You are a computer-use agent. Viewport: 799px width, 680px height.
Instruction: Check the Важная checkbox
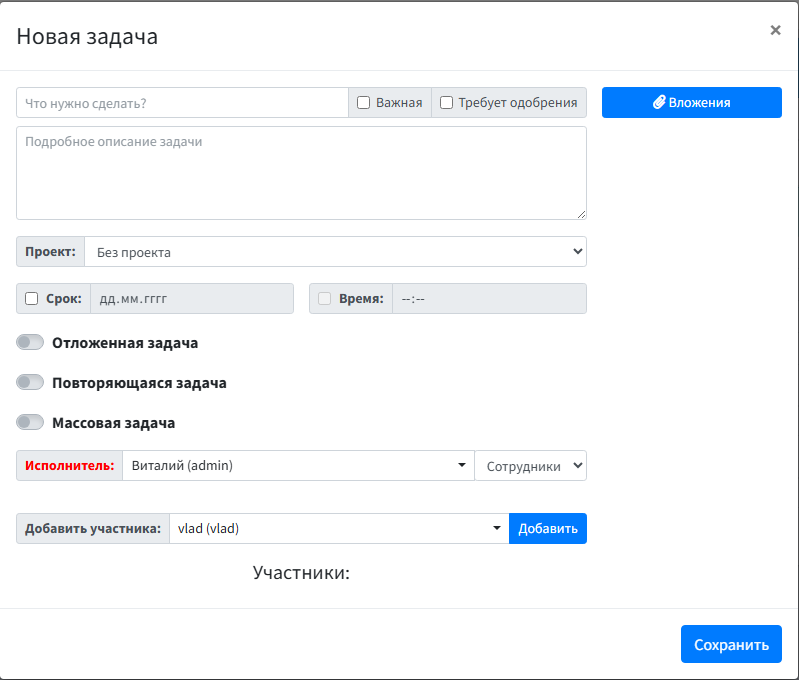[364, 102]
